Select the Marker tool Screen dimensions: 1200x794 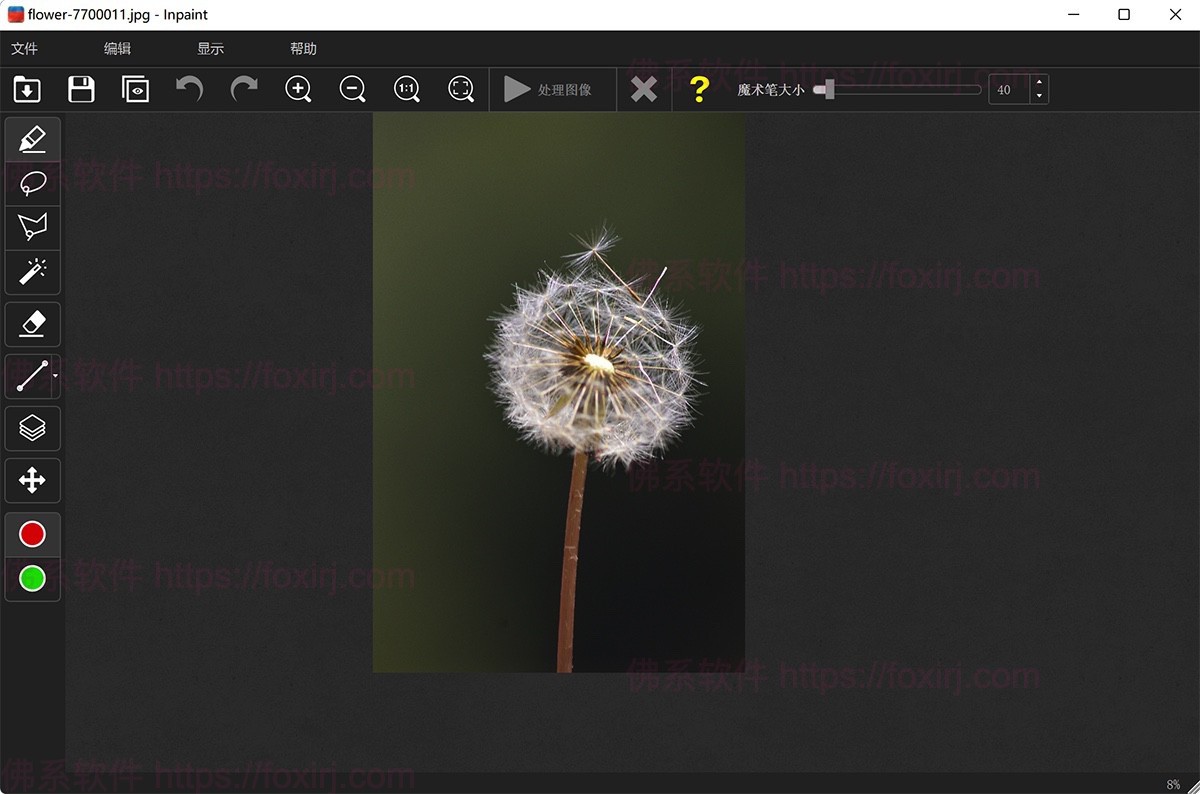click(x=33, y=139)
